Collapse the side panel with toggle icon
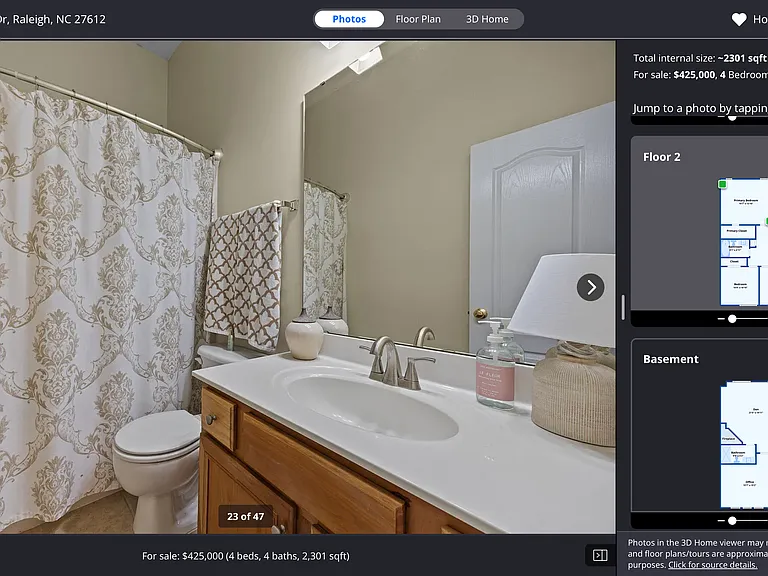768x576 pixels. click(x=600, y=555)
